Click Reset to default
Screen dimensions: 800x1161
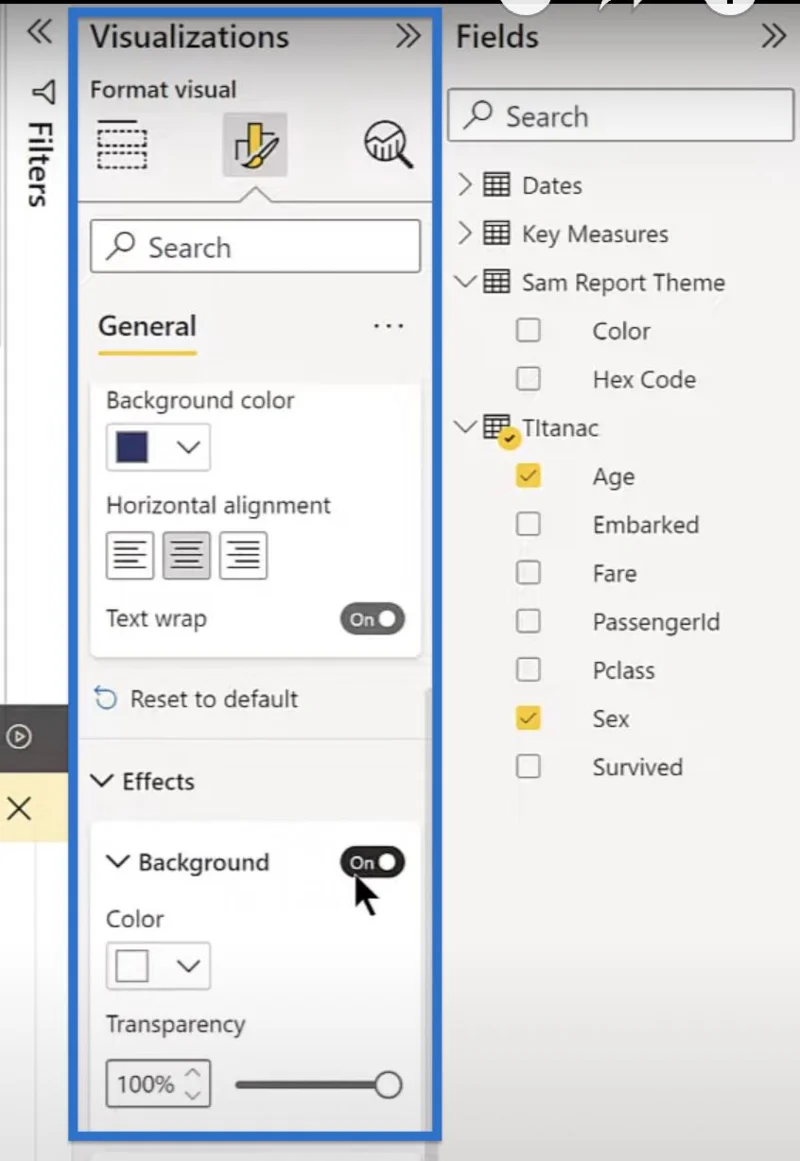point(196,698)
